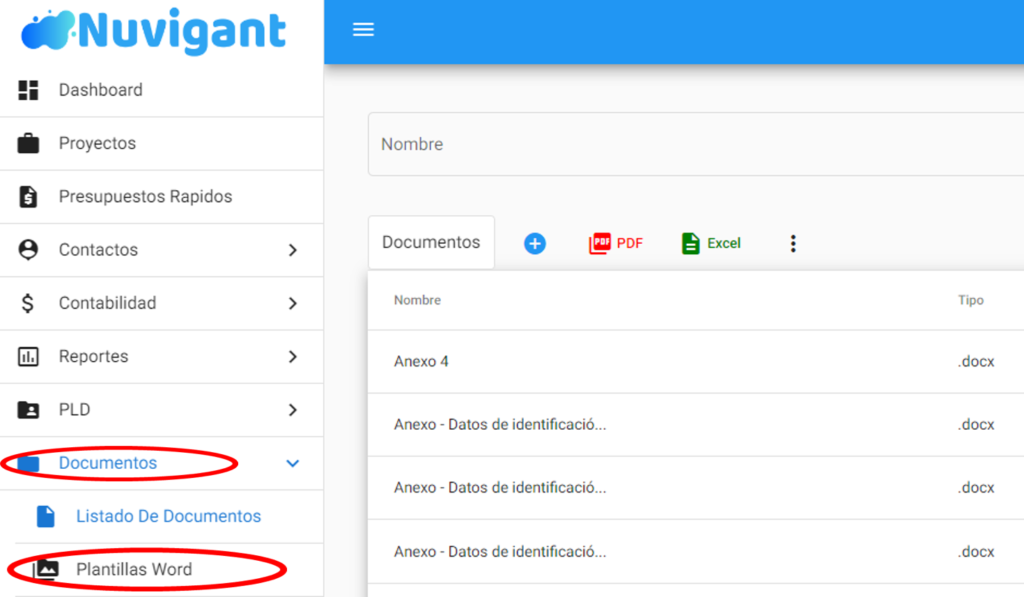Click the Reportes chart icon

28,357
